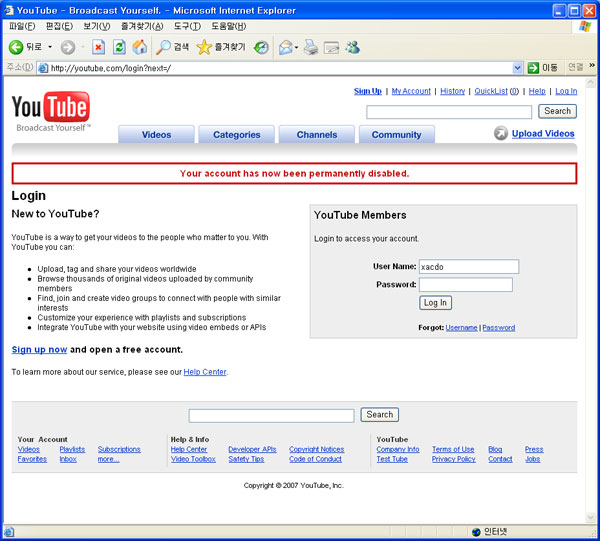The width and height of the screenshot is (600, 541).
Task: Click the address bar URL field
Action: 280,68
